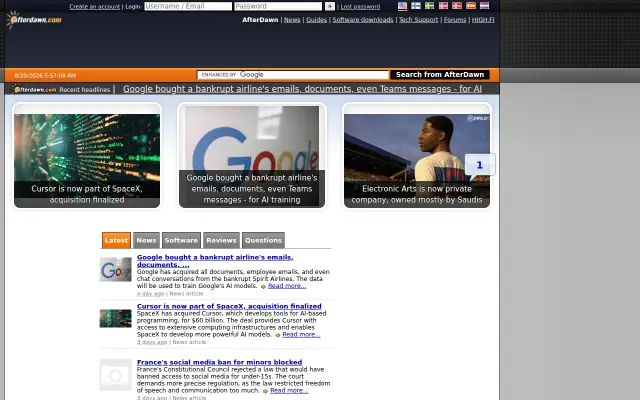This screenshot has height=400, width=640.
Task: Click Read more for France article
Action: click(289, 391)
